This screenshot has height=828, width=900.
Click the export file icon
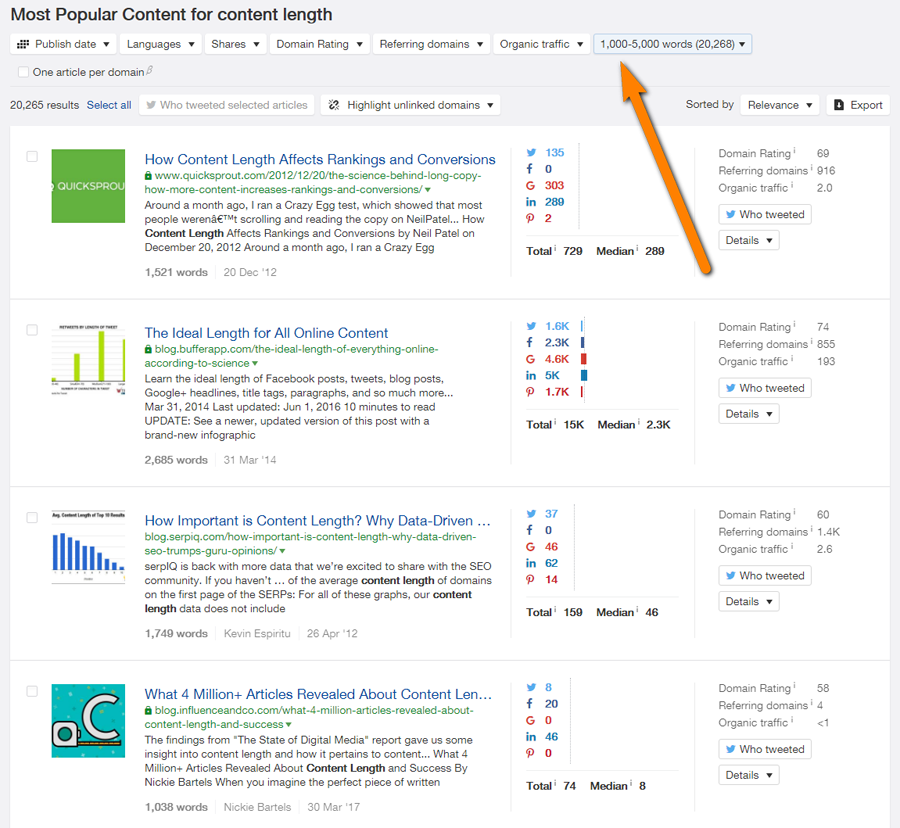pos(839,105)
